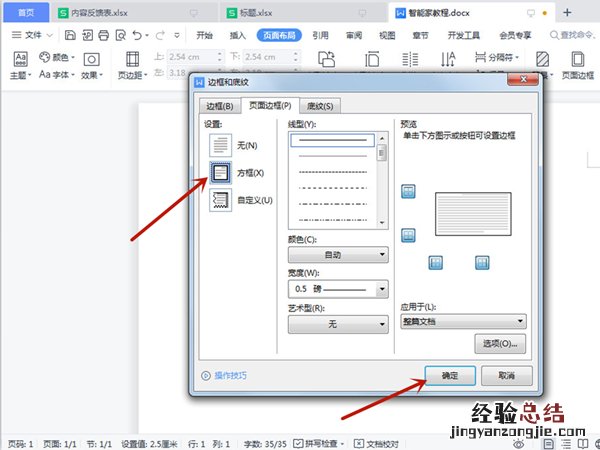Click the 页面边框 page border ribbon icon
Screen dimensions: 600x450
coord(577,62)
